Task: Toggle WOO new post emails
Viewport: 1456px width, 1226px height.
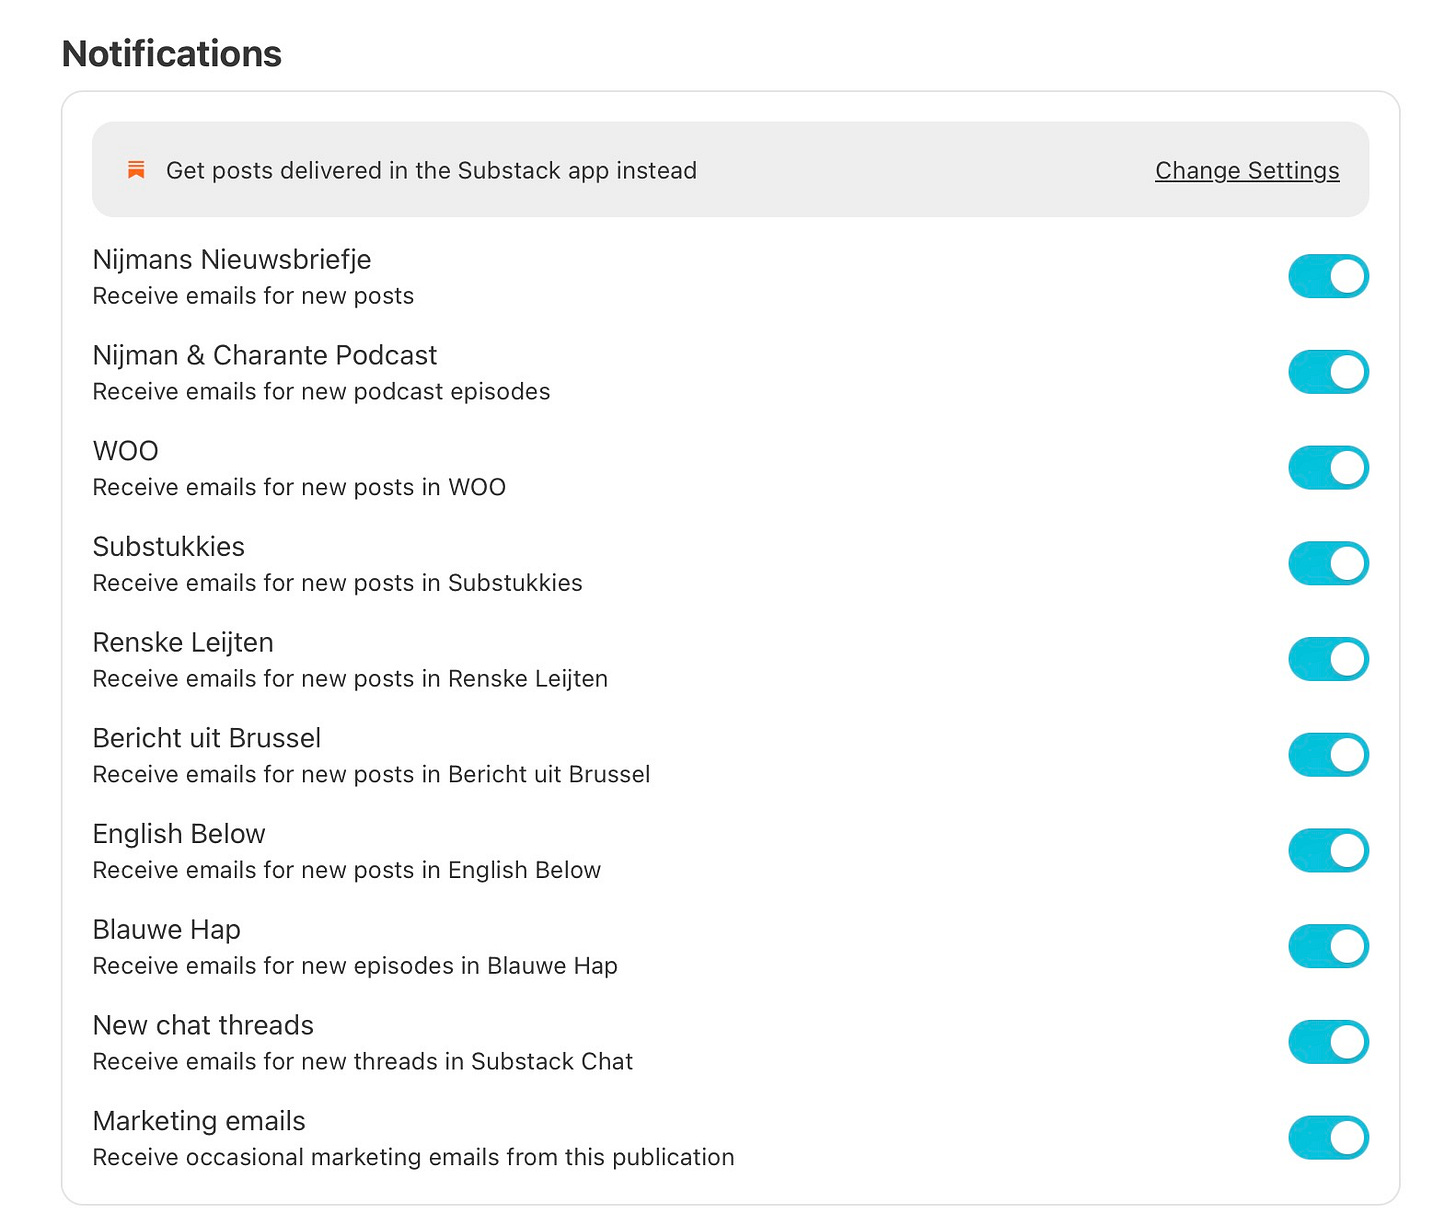Action: coord(1328,468)
